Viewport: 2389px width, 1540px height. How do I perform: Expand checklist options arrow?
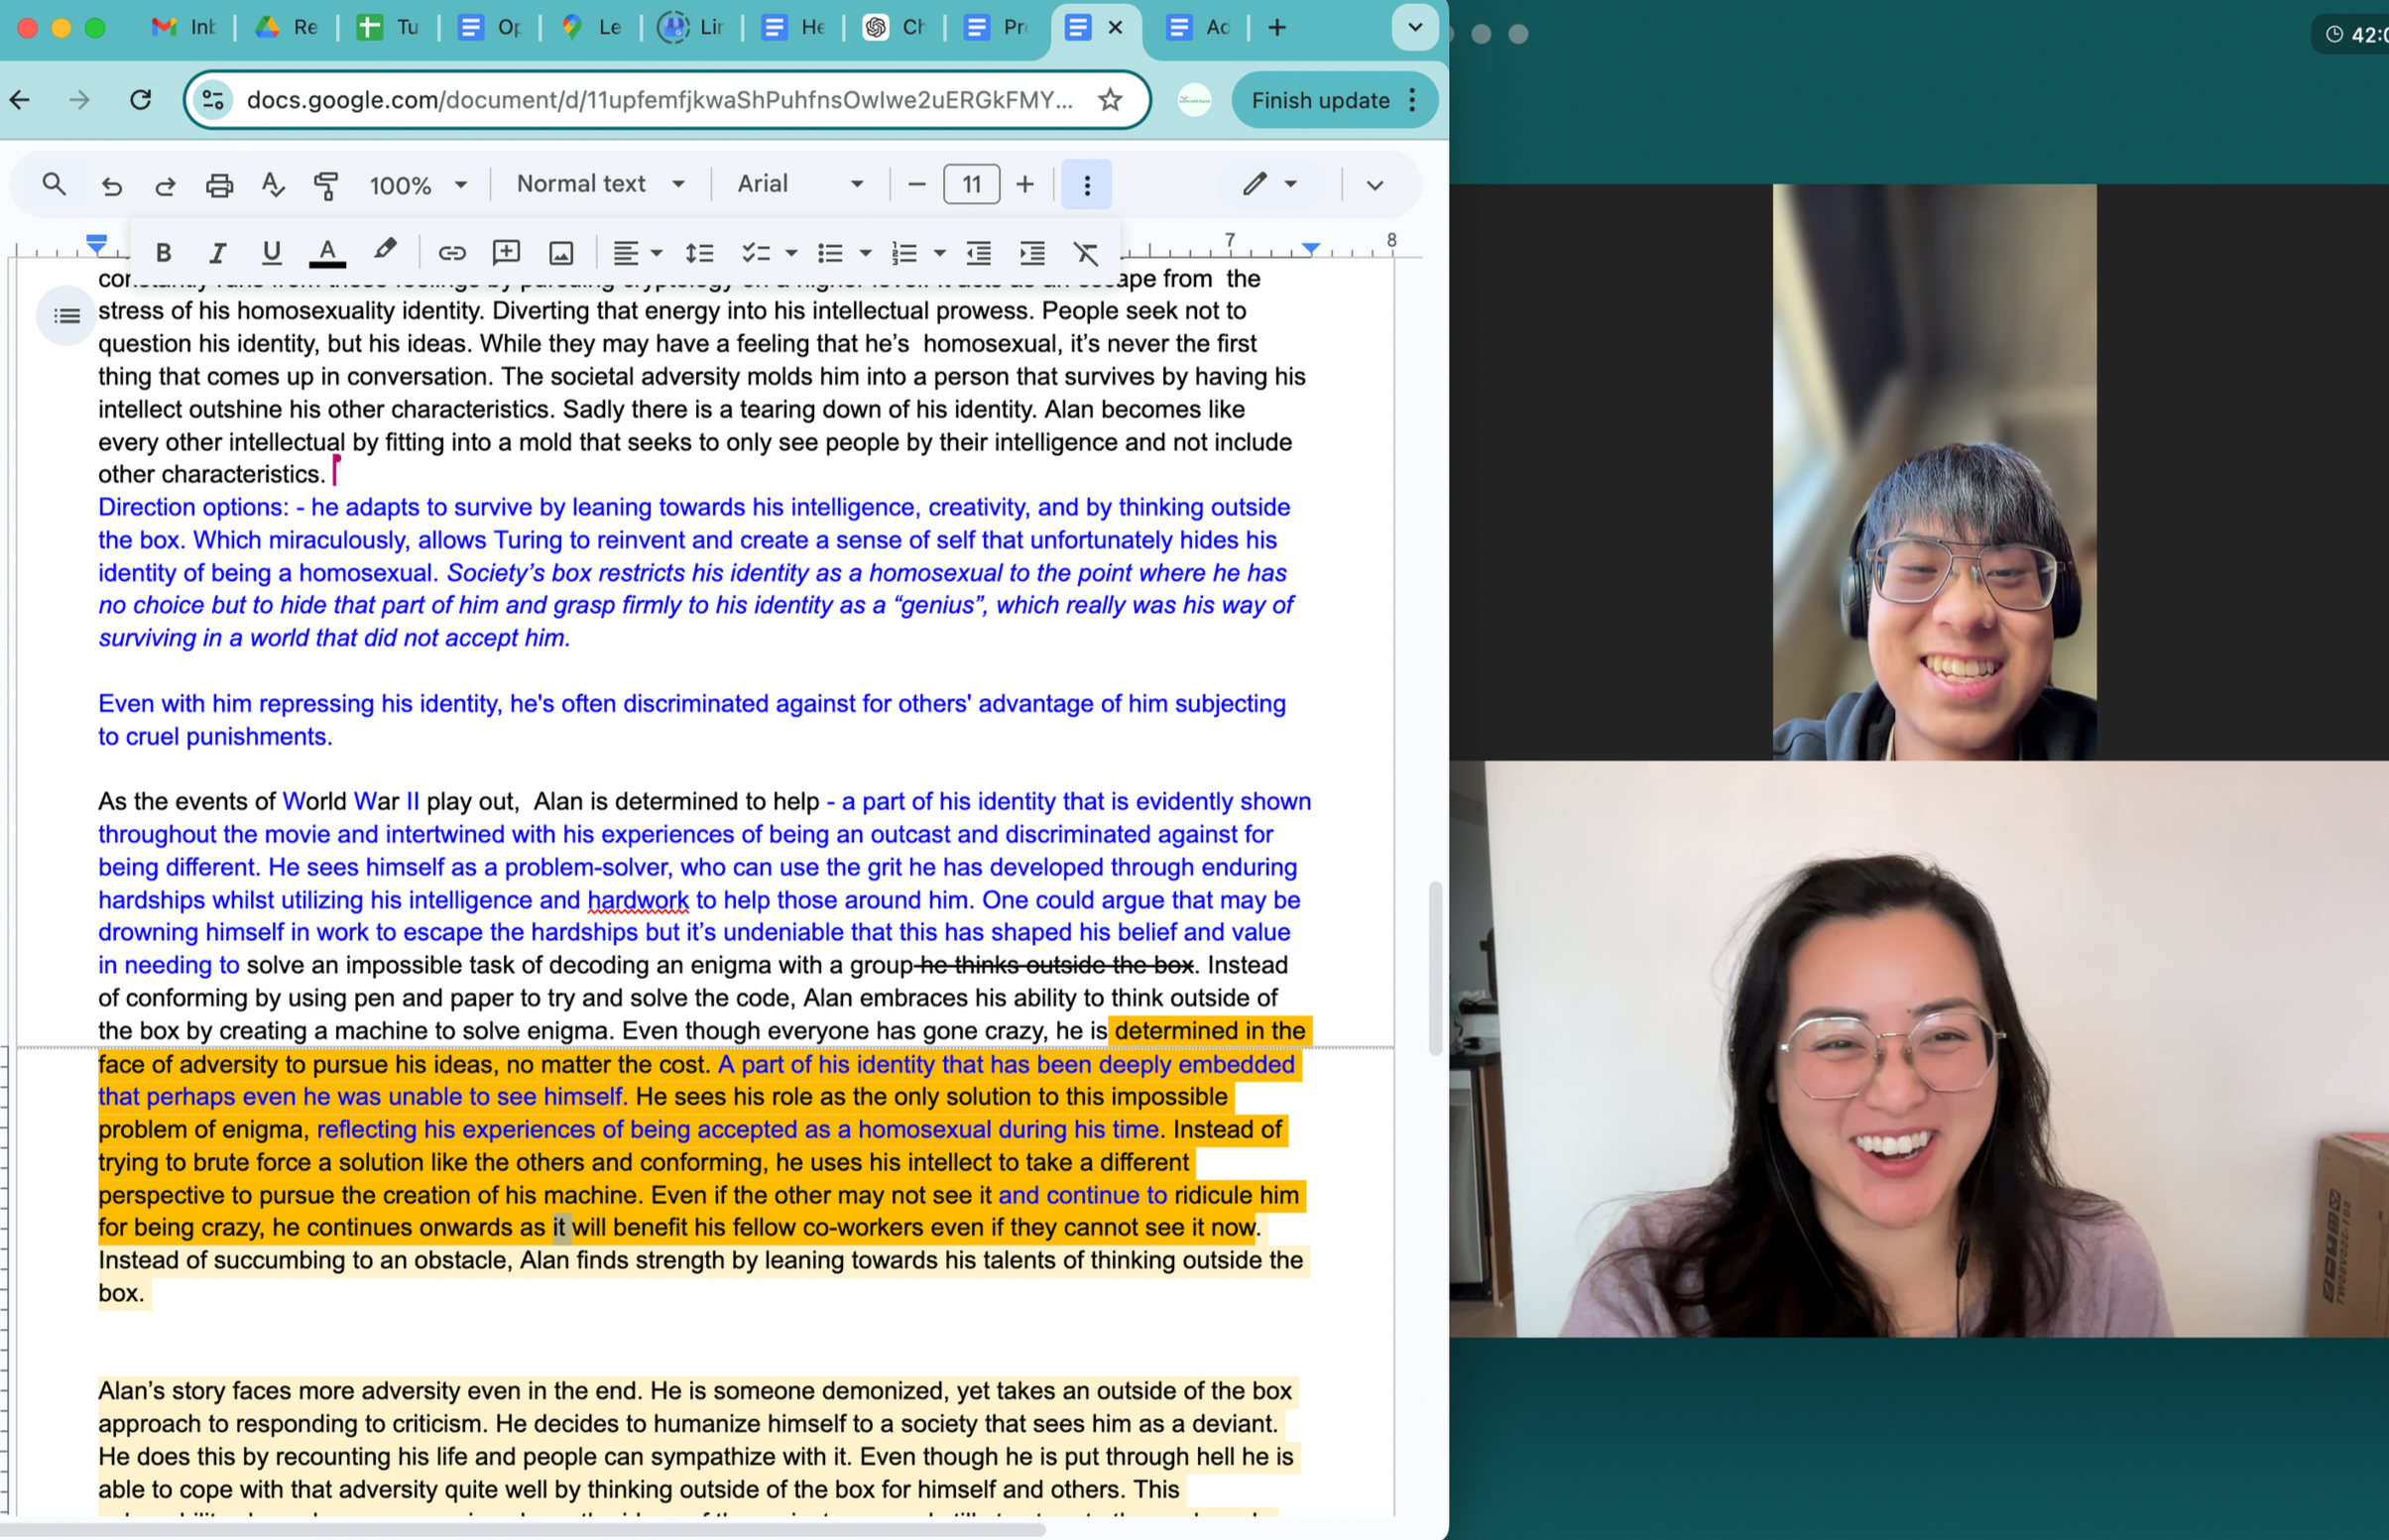(791, 253)
